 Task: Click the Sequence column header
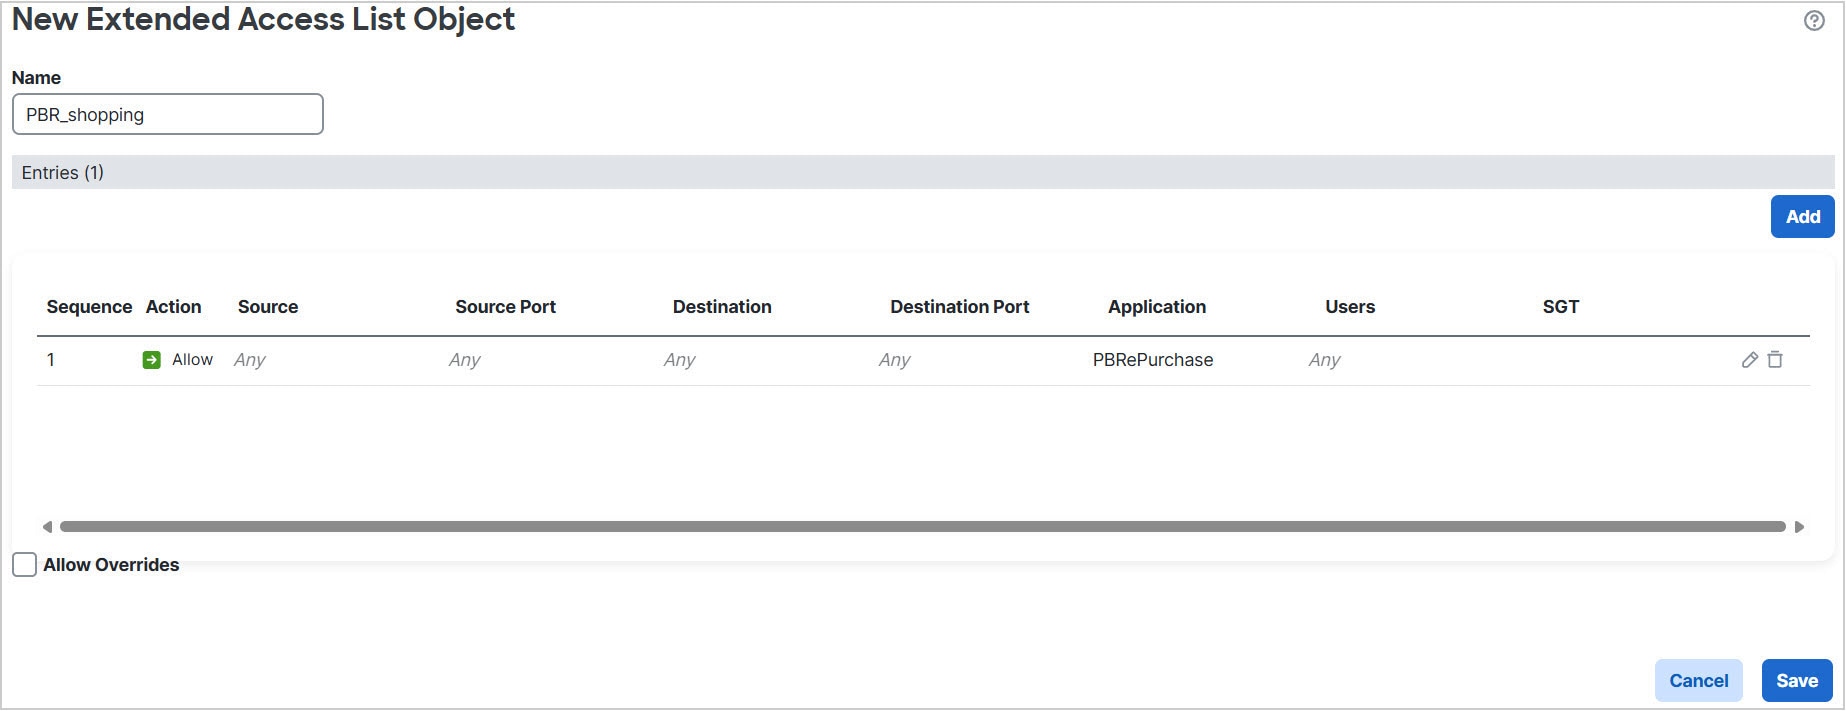point(89,307)
